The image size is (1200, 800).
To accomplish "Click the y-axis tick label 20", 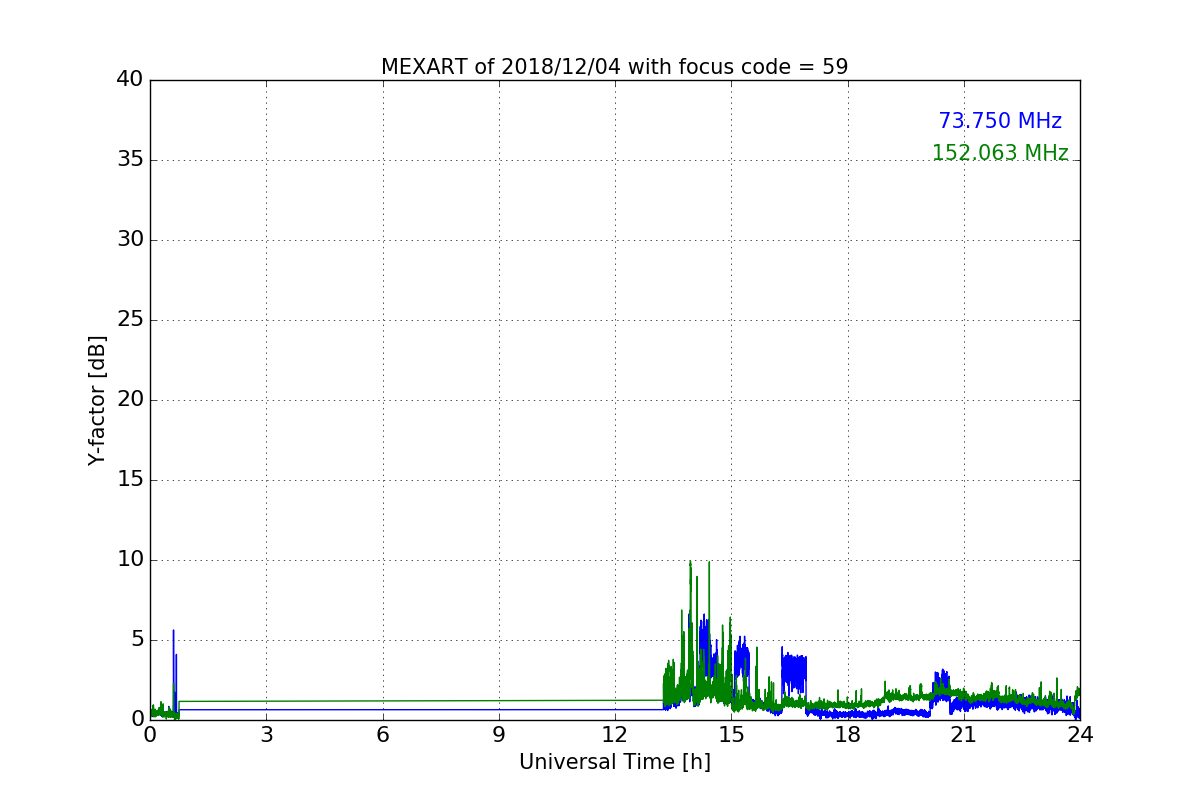I will [130, 400].
